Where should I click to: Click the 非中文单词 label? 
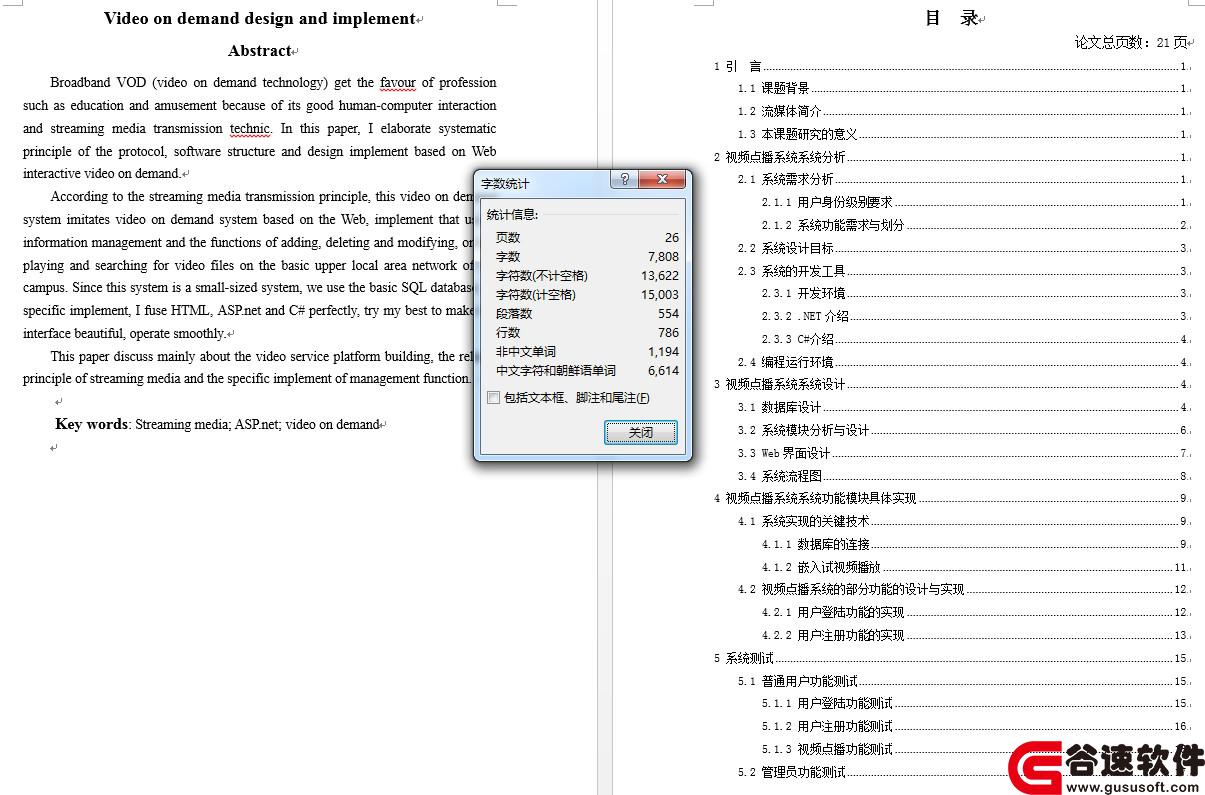pyautogui.click(x=525, y=352)
